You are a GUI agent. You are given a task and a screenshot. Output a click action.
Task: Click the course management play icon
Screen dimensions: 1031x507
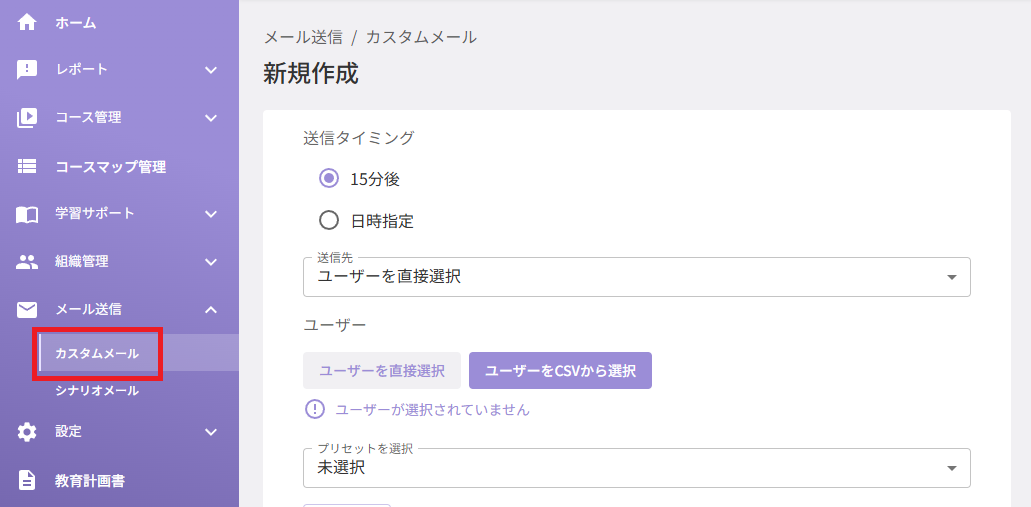[27, 118]
